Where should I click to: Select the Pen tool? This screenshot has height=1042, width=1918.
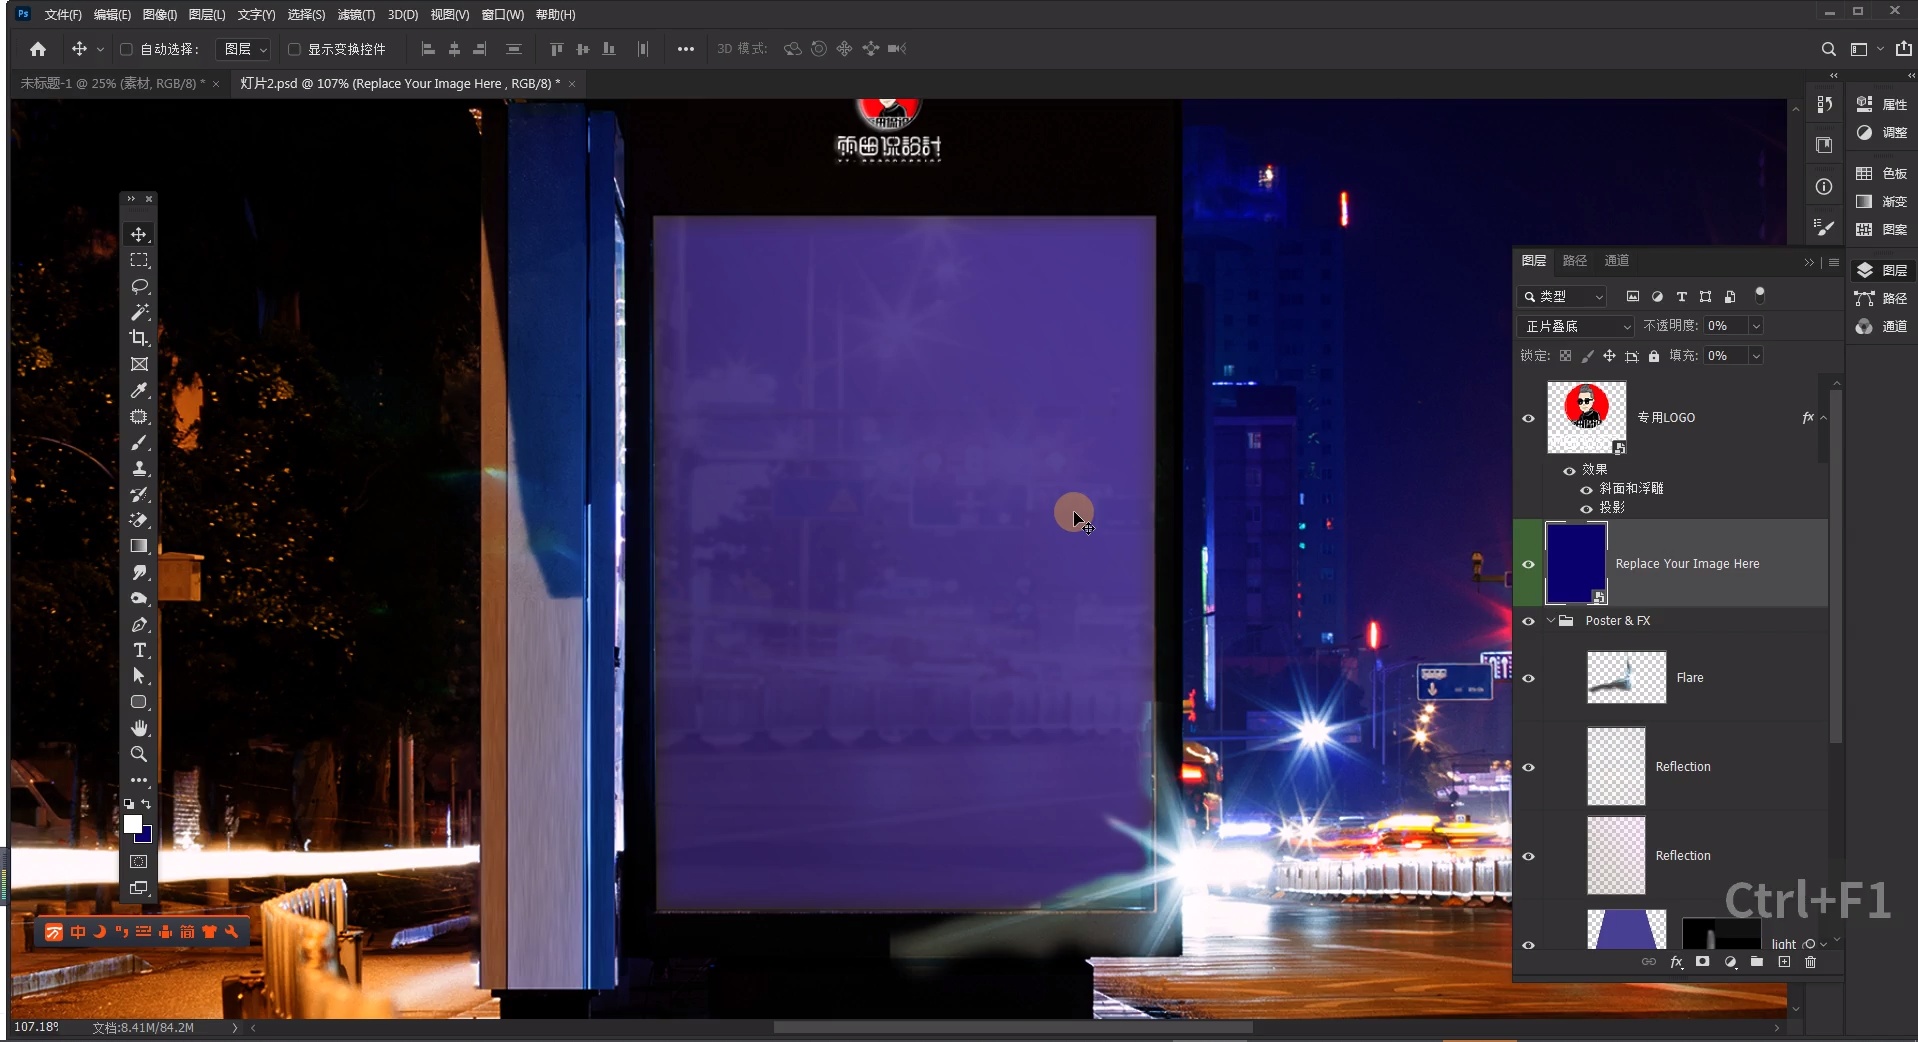pyautogui.click(x=139, y=624)
